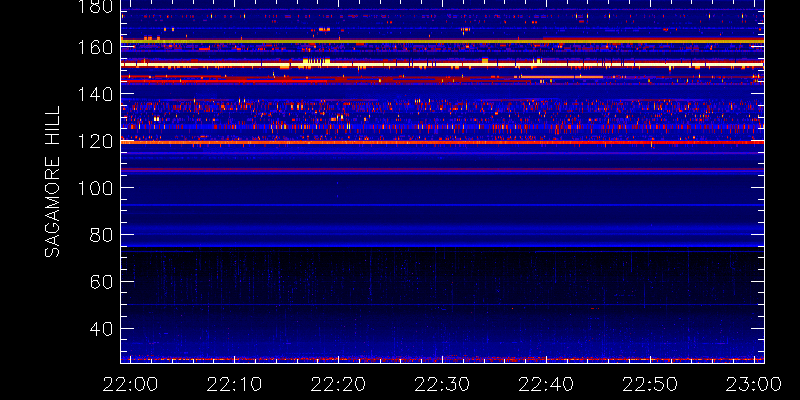Click the 120 frequency axis label
This screenshot has width=800, height=400.
95,141
